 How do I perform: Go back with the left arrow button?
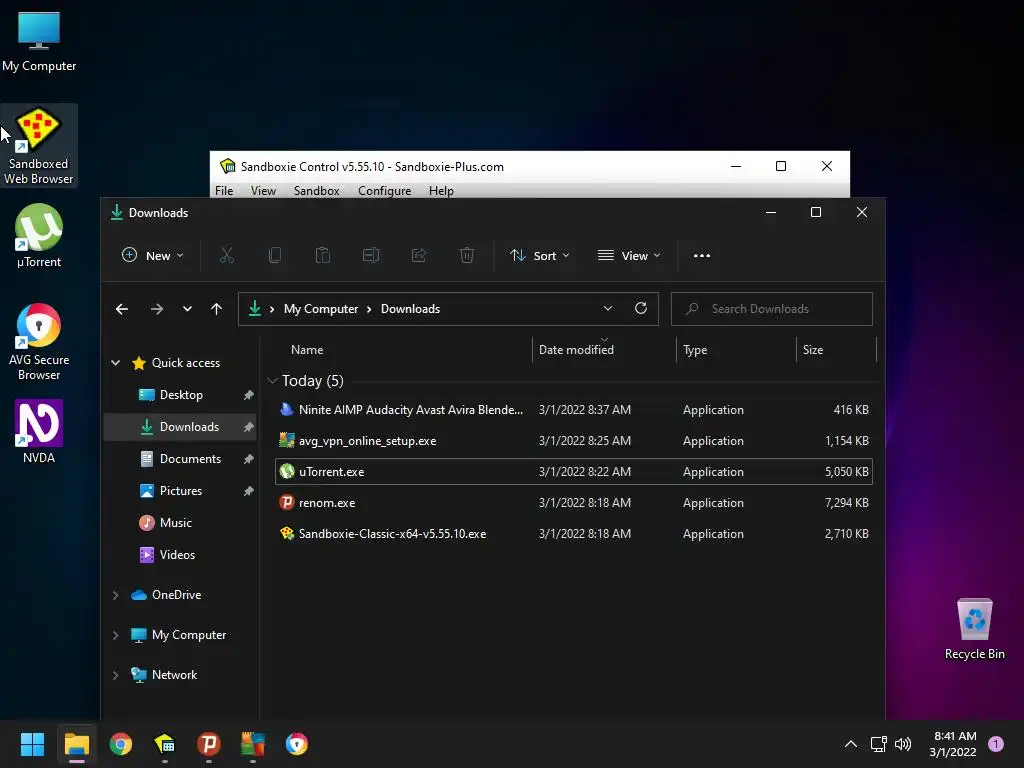pyautogui.click(x=122, y=309)
